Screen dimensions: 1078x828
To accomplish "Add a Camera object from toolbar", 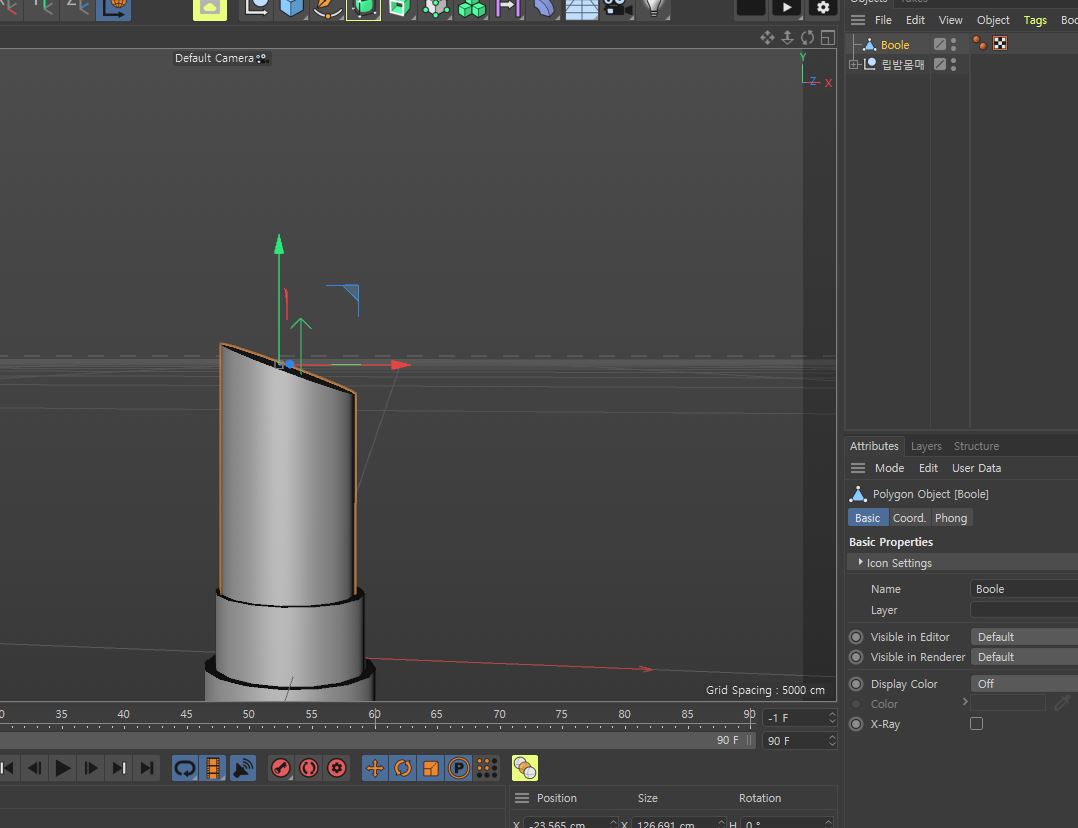I will (616, 8).
